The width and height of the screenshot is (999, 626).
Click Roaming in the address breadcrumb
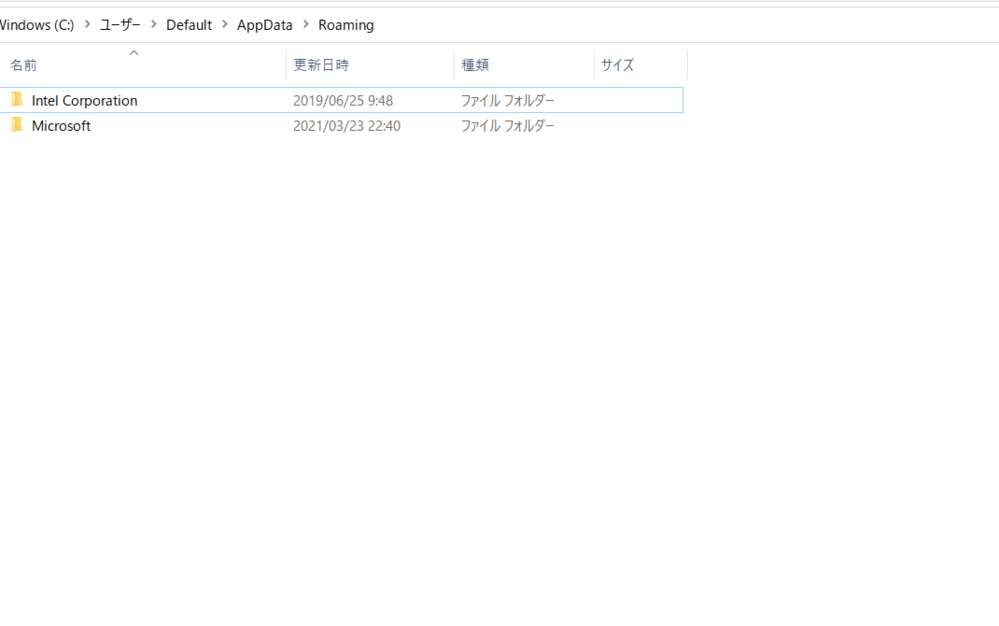coord(346,25)
